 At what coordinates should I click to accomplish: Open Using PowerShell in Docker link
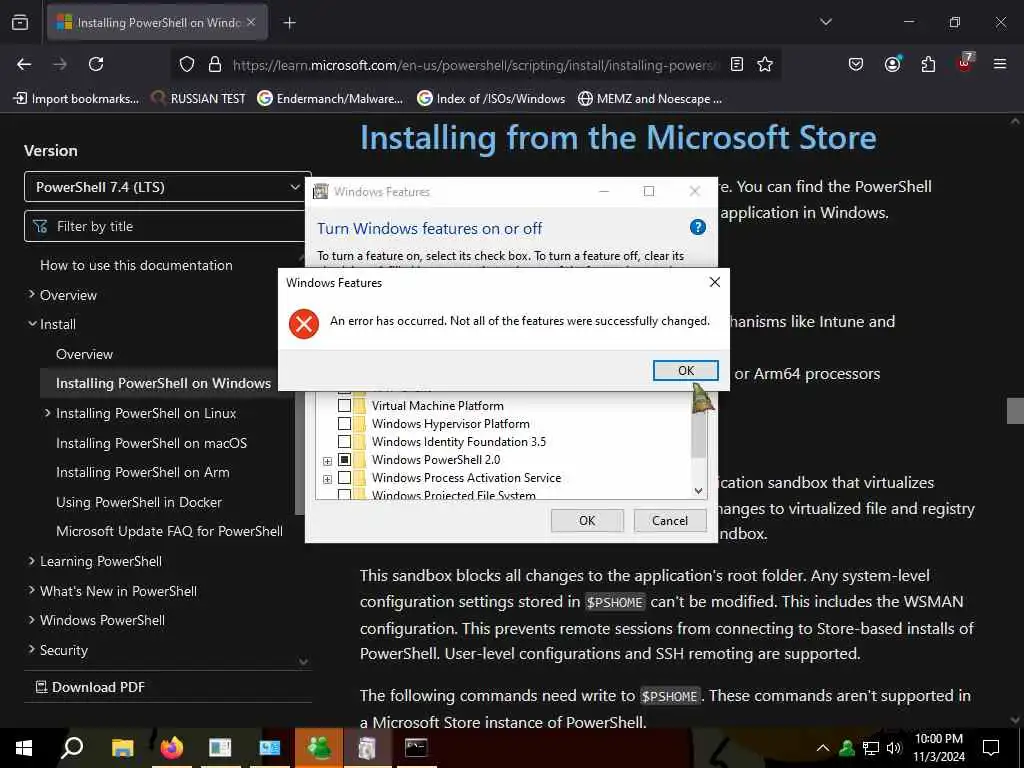(139, 502)
